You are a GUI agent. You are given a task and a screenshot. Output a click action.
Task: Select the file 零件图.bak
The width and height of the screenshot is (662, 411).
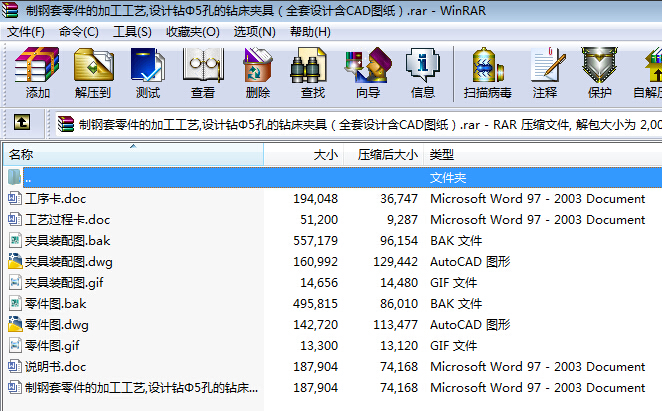pyautogui.click(x=55, y=304)
